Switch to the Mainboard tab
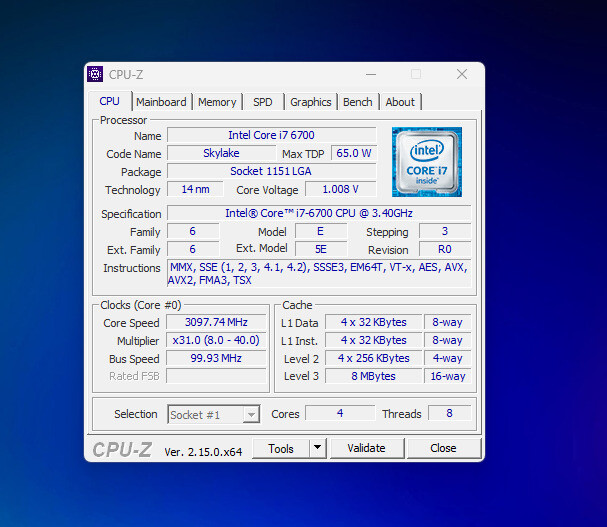The width and height of the screenshot is (607, 527). tap(161, 102)
